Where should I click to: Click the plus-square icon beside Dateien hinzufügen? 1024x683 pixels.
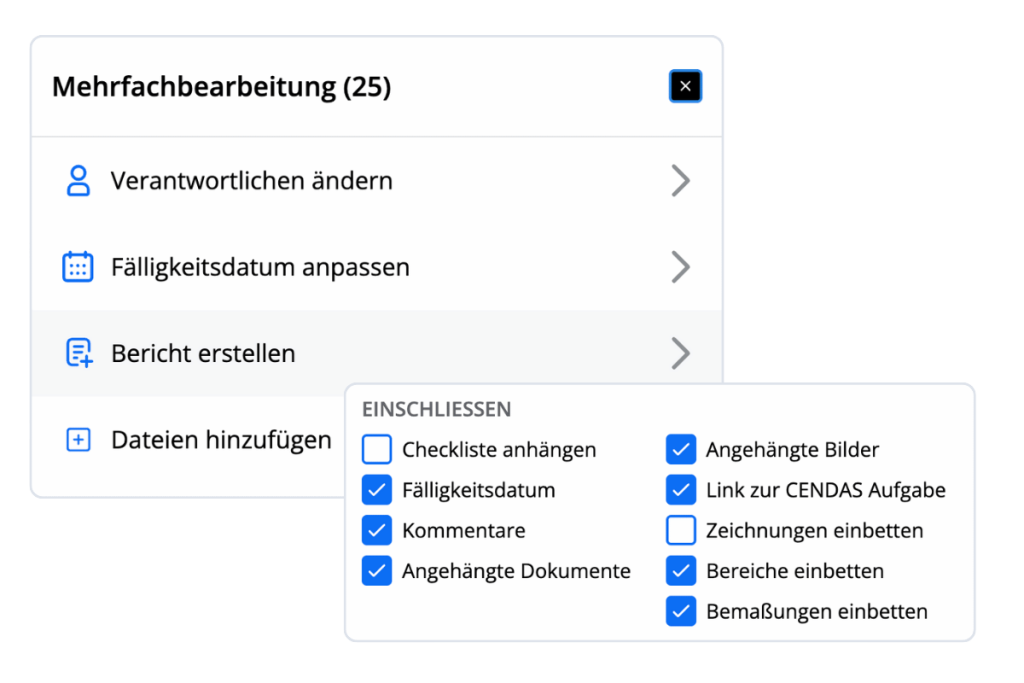pyautogui.click(x=79, y=439)
